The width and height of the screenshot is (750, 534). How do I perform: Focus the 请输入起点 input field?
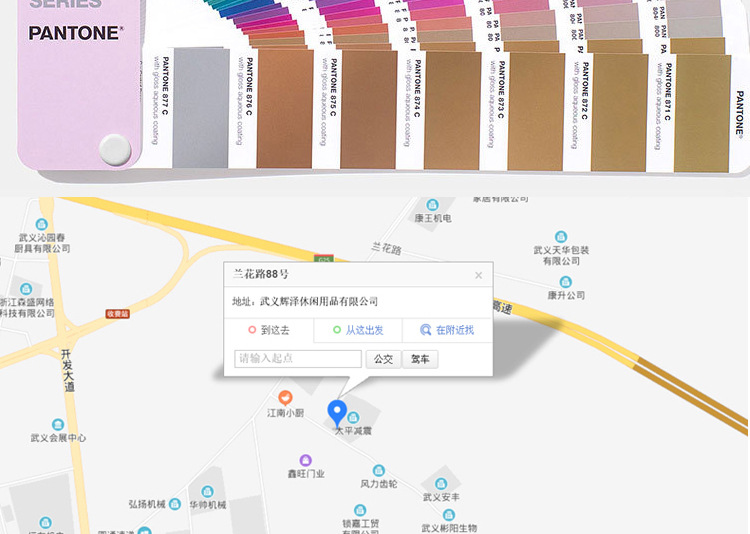(x=298, y=359)
